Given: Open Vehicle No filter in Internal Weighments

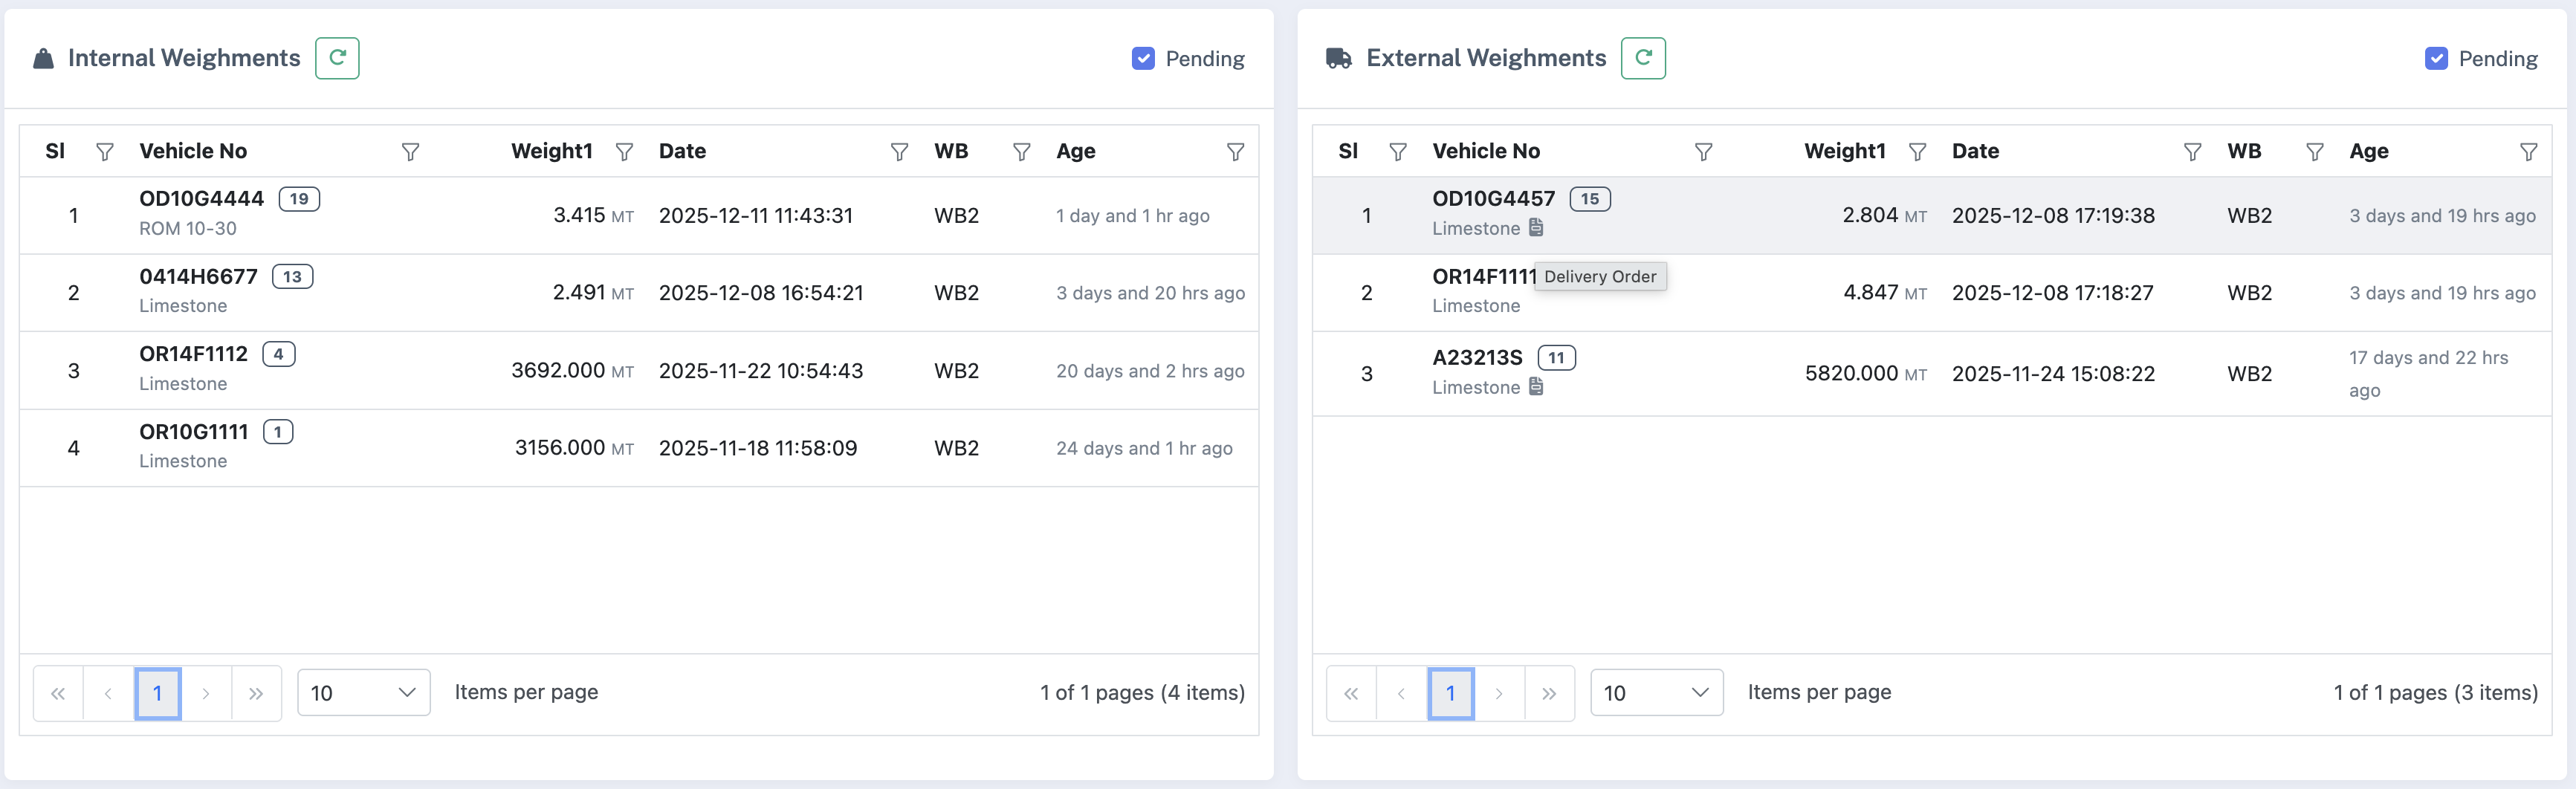Looking at the screenshot, I should point(410,152).
